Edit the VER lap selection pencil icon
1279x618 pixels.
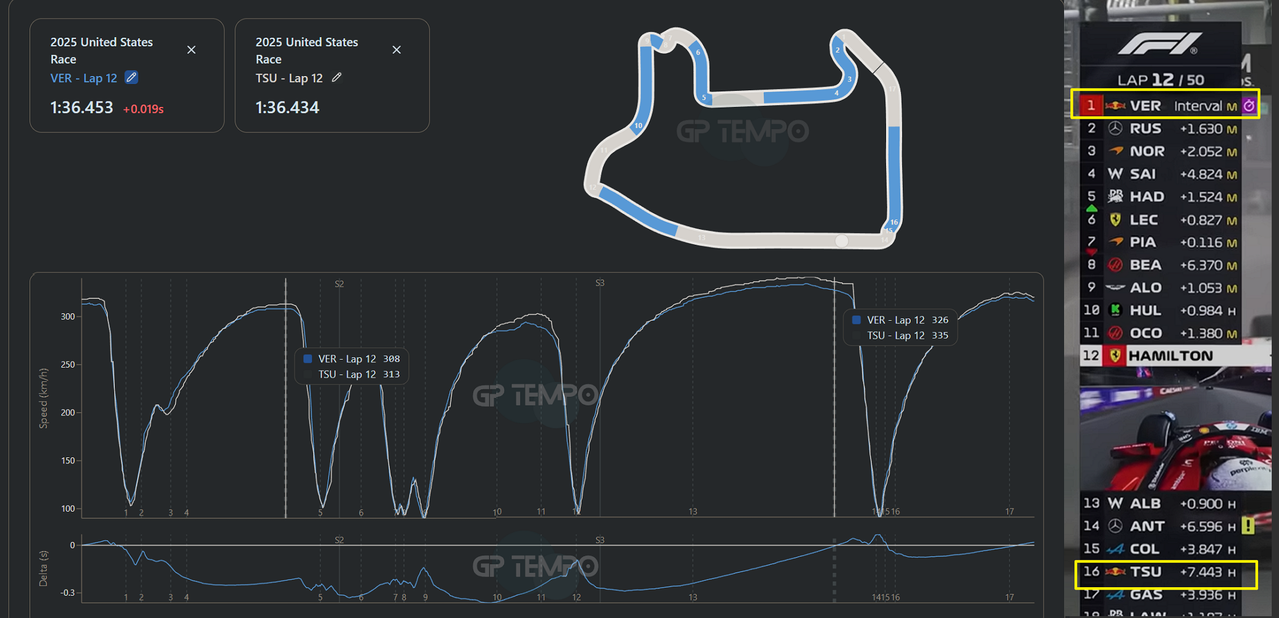pyautogui.click(x=132, y=78)
